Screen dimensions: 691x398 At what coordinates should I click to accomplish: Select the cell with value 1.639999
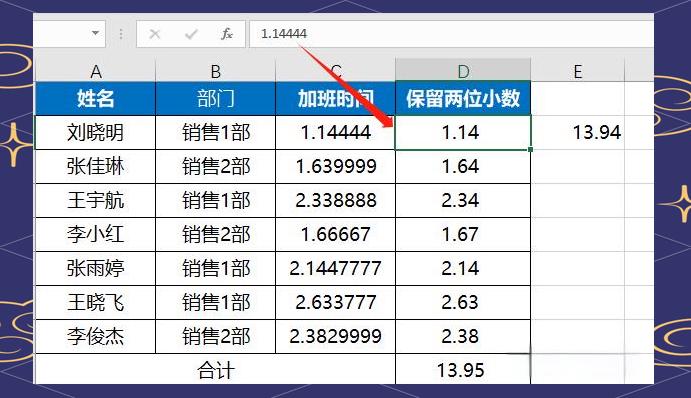pyautogui.click(x=335, y=167)
